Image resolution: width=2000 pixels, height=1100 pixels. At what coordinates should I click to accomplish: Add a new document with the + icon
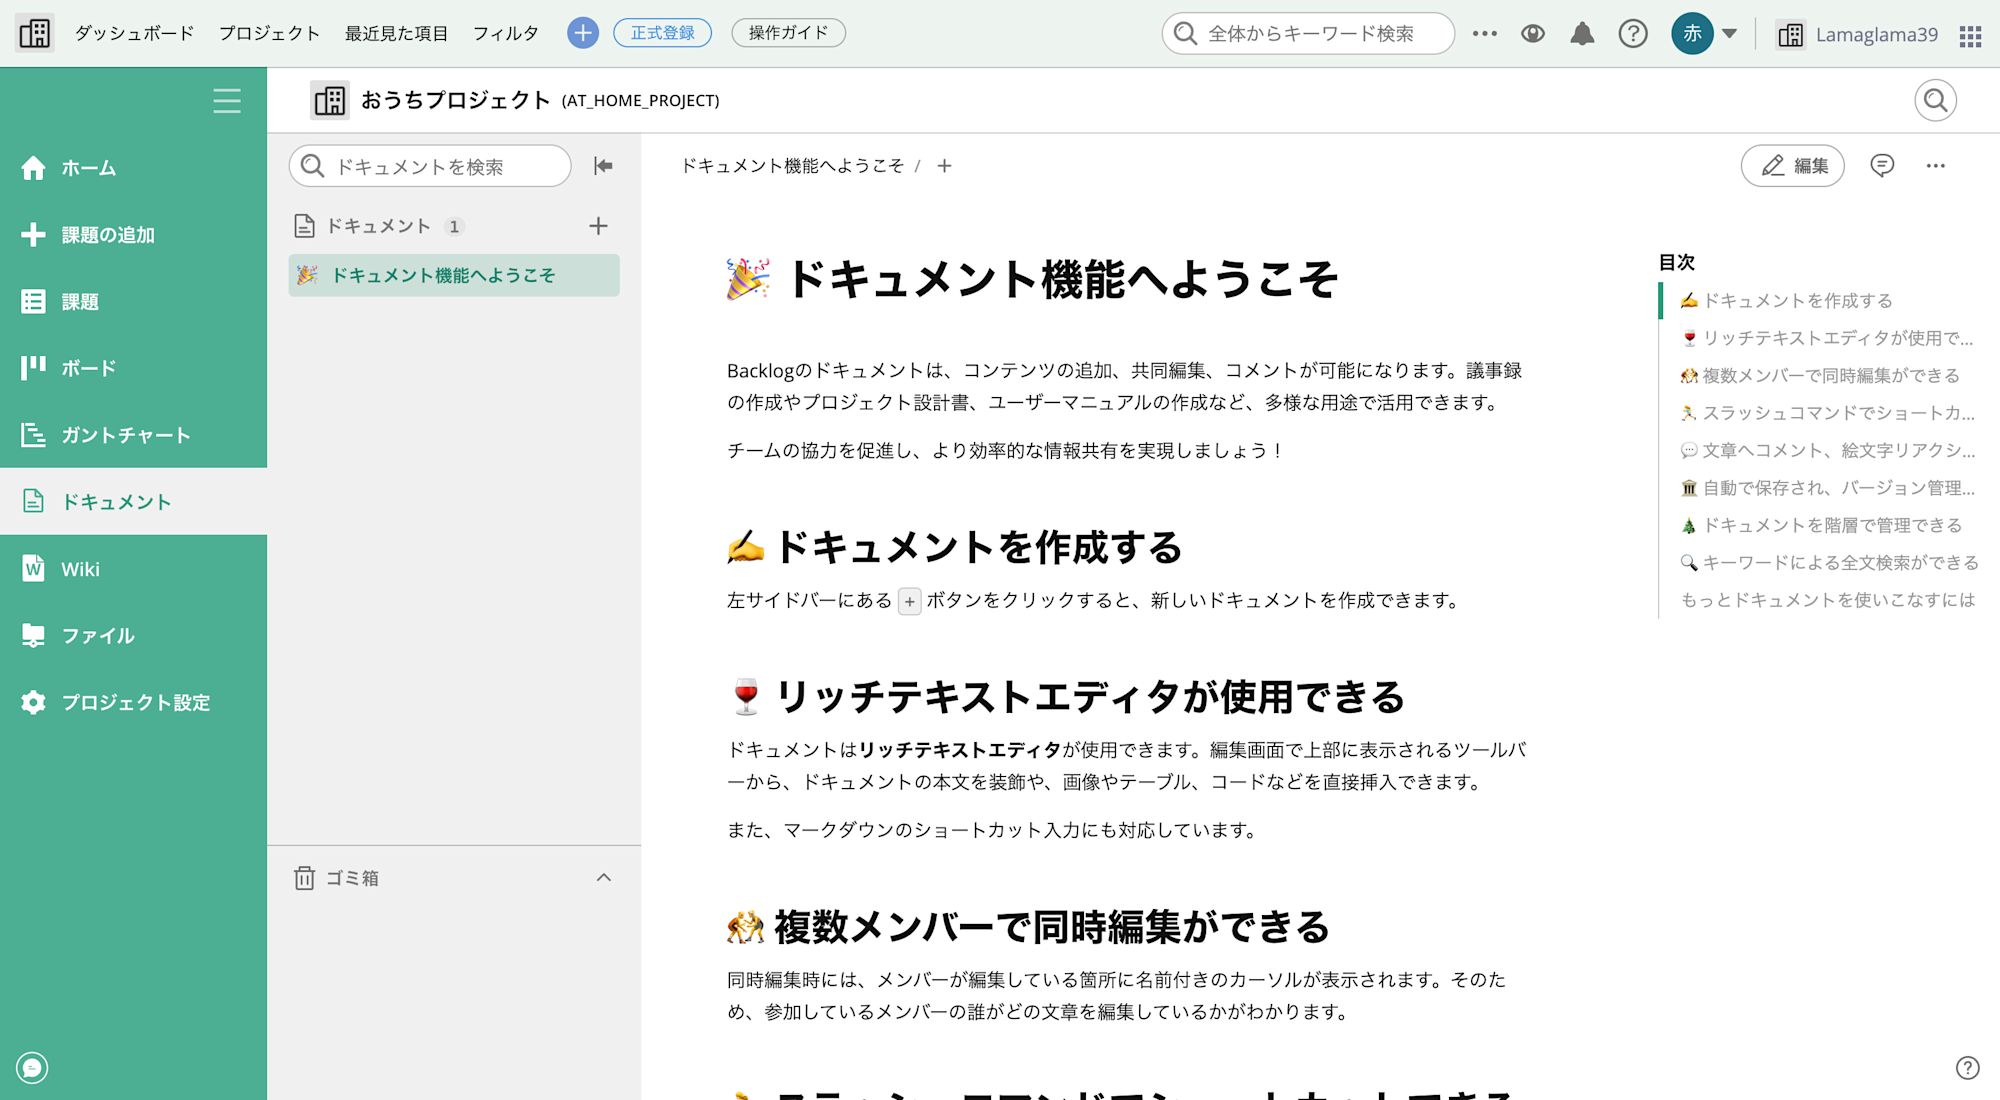click(x=597, y=225)
